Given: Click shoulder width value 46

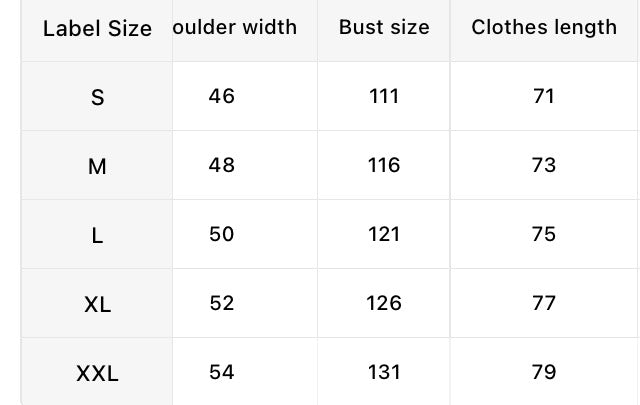Looking at the screenshot, I should point(222,96).
